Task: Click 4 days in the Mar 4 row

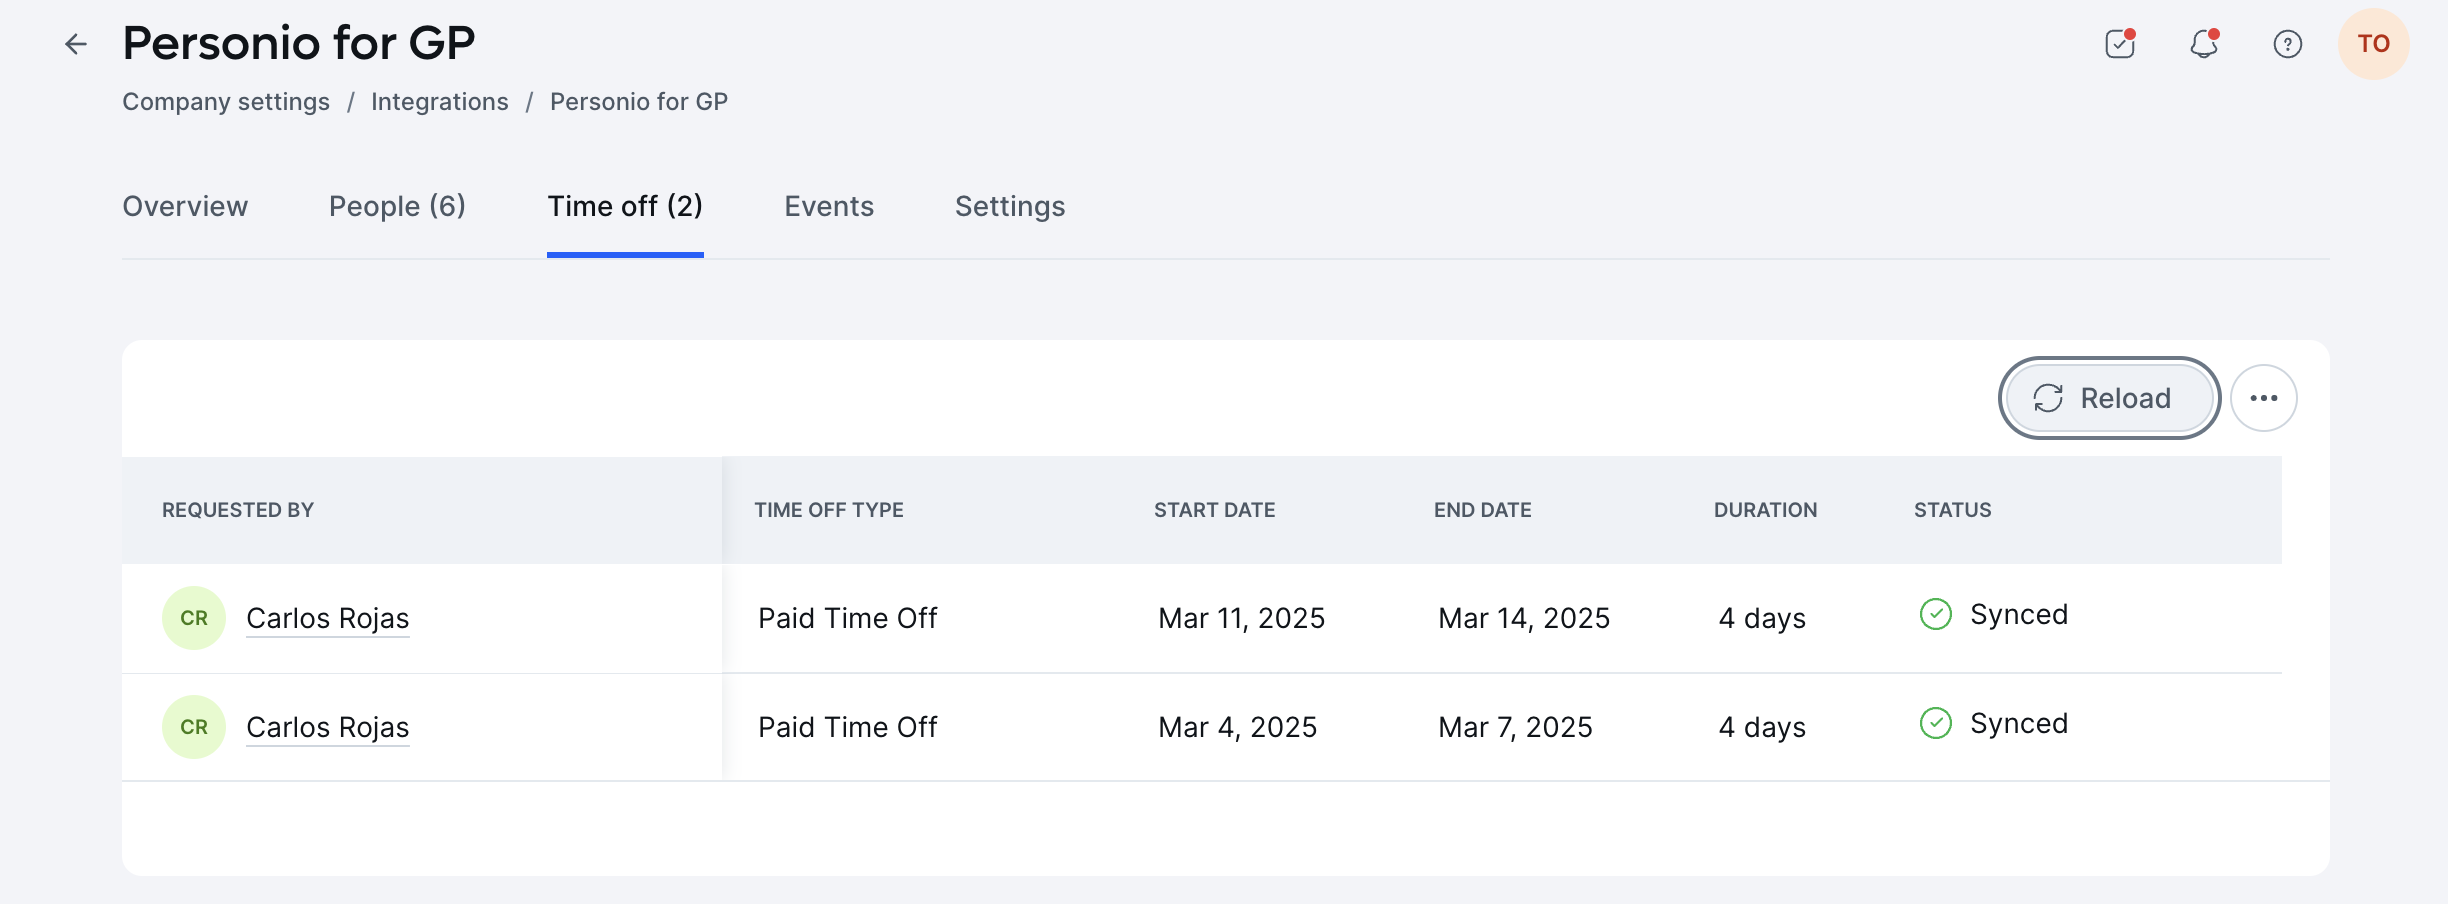Action: [x=1762, y=727]
